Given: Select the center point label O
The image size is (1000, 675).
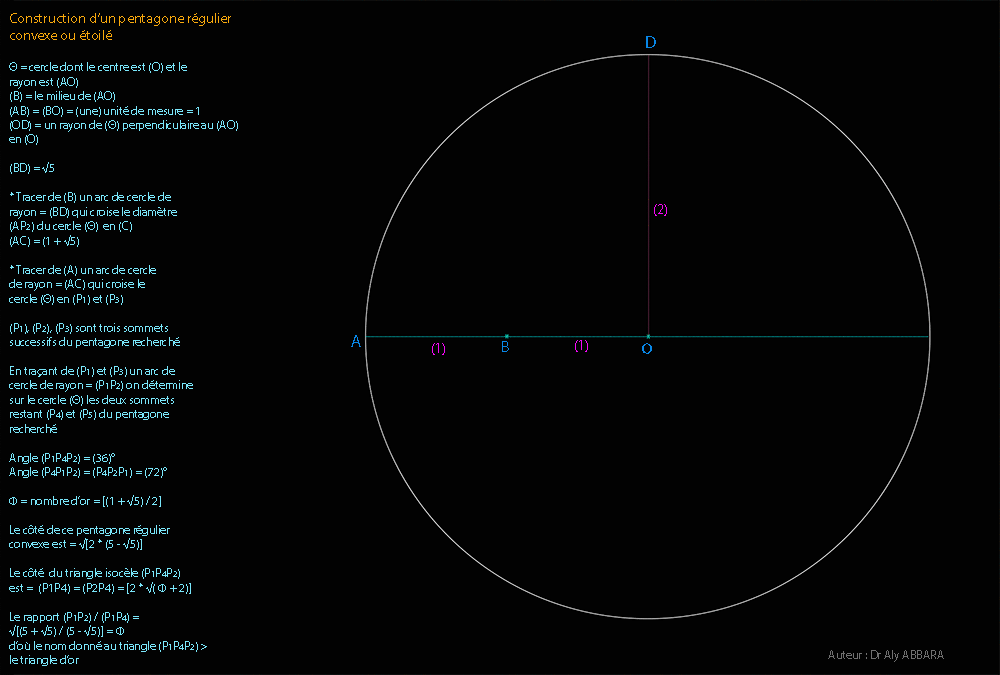Looking at the screenshot, I should pyautogui.click(x=647, y=348).
